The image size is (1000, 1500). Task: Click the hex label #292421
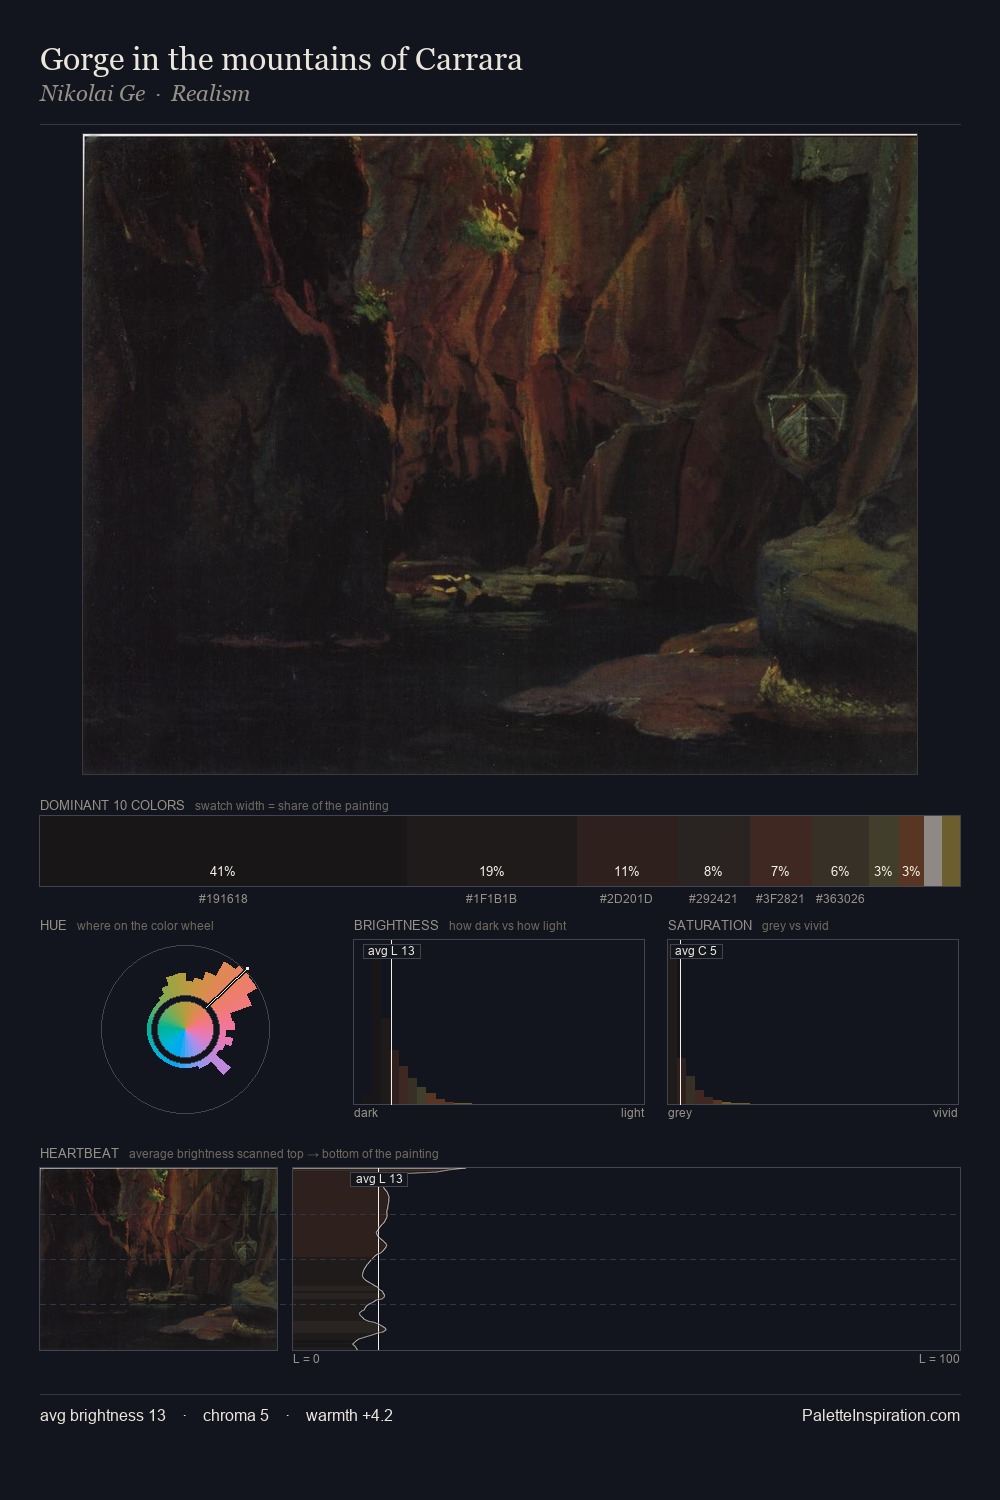point(713,899)
